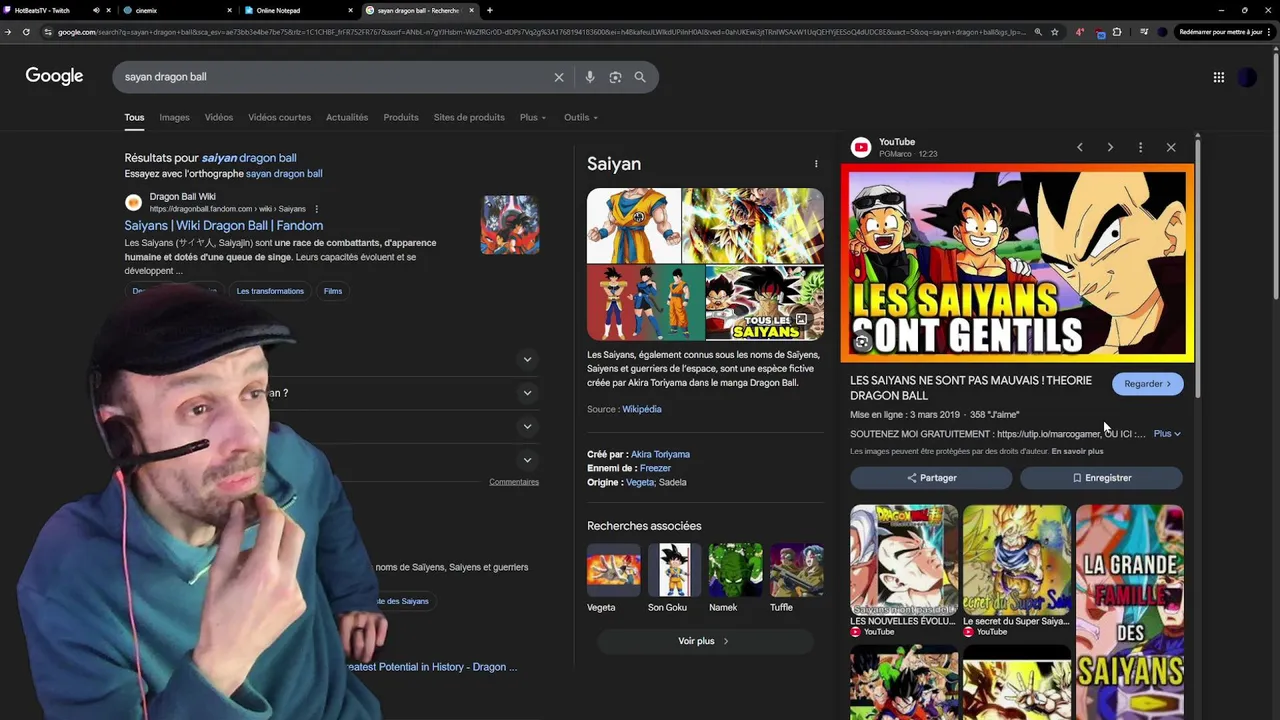Close the cinemix tab
This screenshot has height=720, width=1280.
pyautogui.click(x=229, y=10)
